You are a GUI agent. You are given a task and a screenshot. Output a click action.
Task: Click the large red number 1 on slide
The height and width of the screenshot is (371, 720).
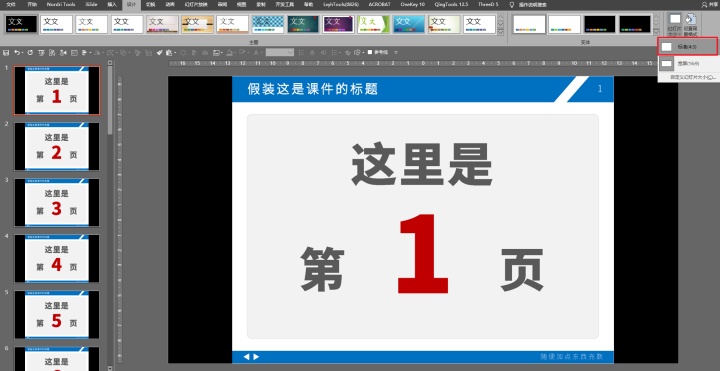tap(422, 254)
